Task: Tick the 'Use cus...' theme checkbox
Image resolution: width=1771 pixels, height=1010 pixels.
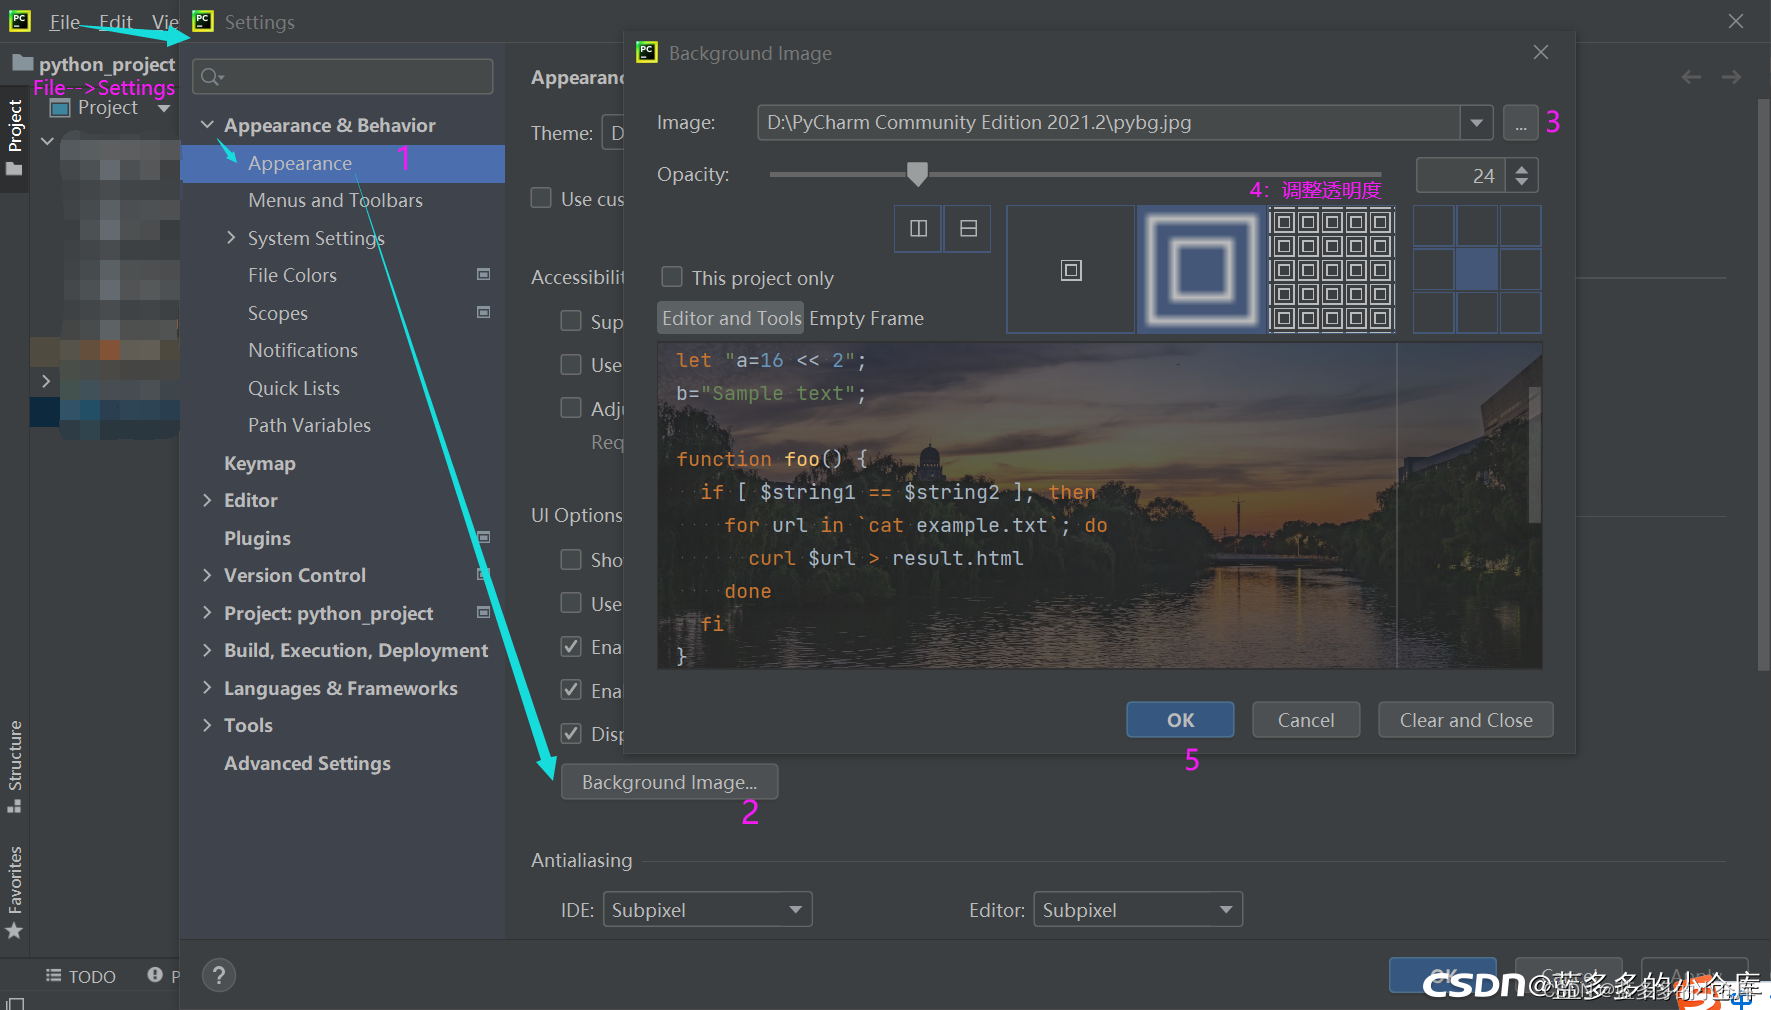Action: coord(541,198)
